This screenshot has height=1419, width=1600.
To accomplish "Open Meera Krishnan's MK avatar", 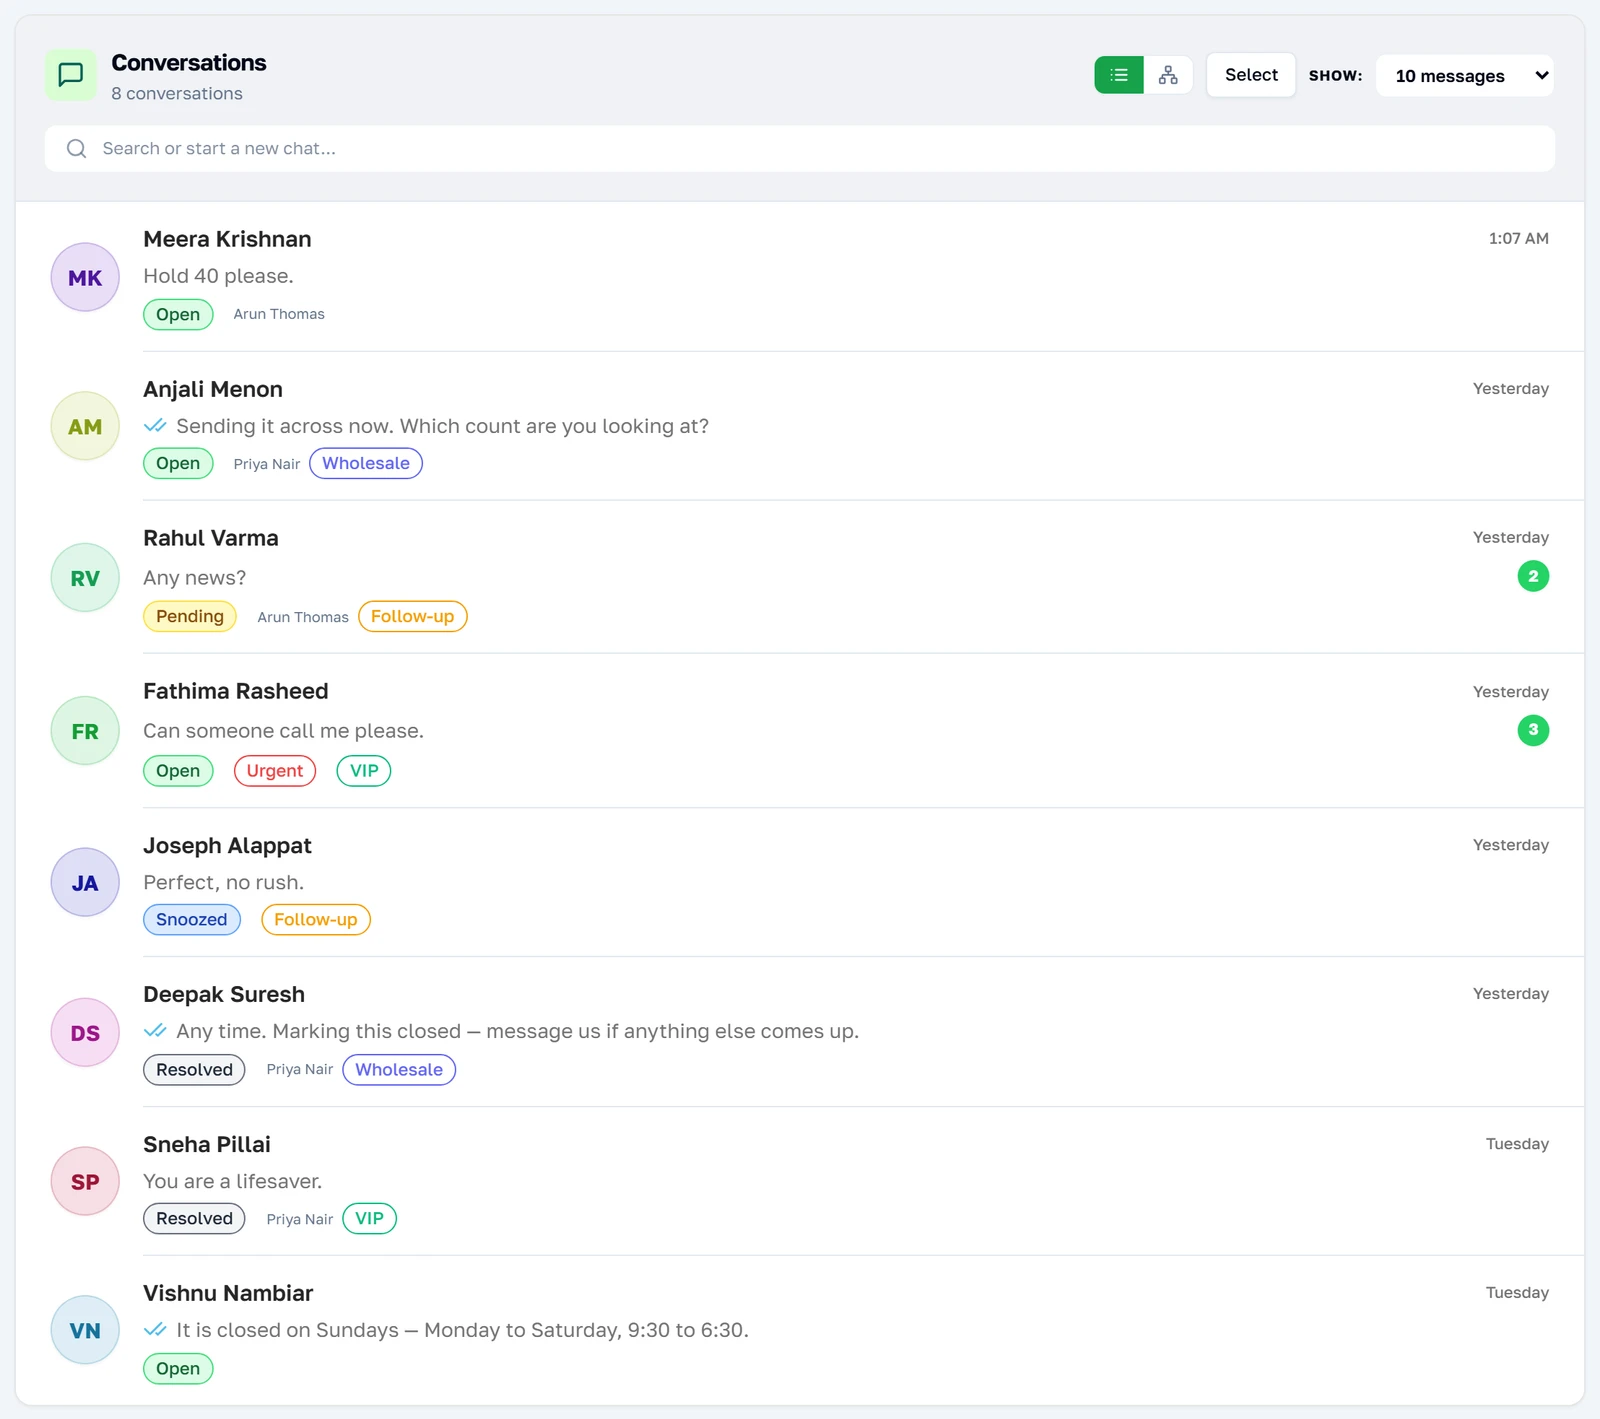I will click(85, 277).
